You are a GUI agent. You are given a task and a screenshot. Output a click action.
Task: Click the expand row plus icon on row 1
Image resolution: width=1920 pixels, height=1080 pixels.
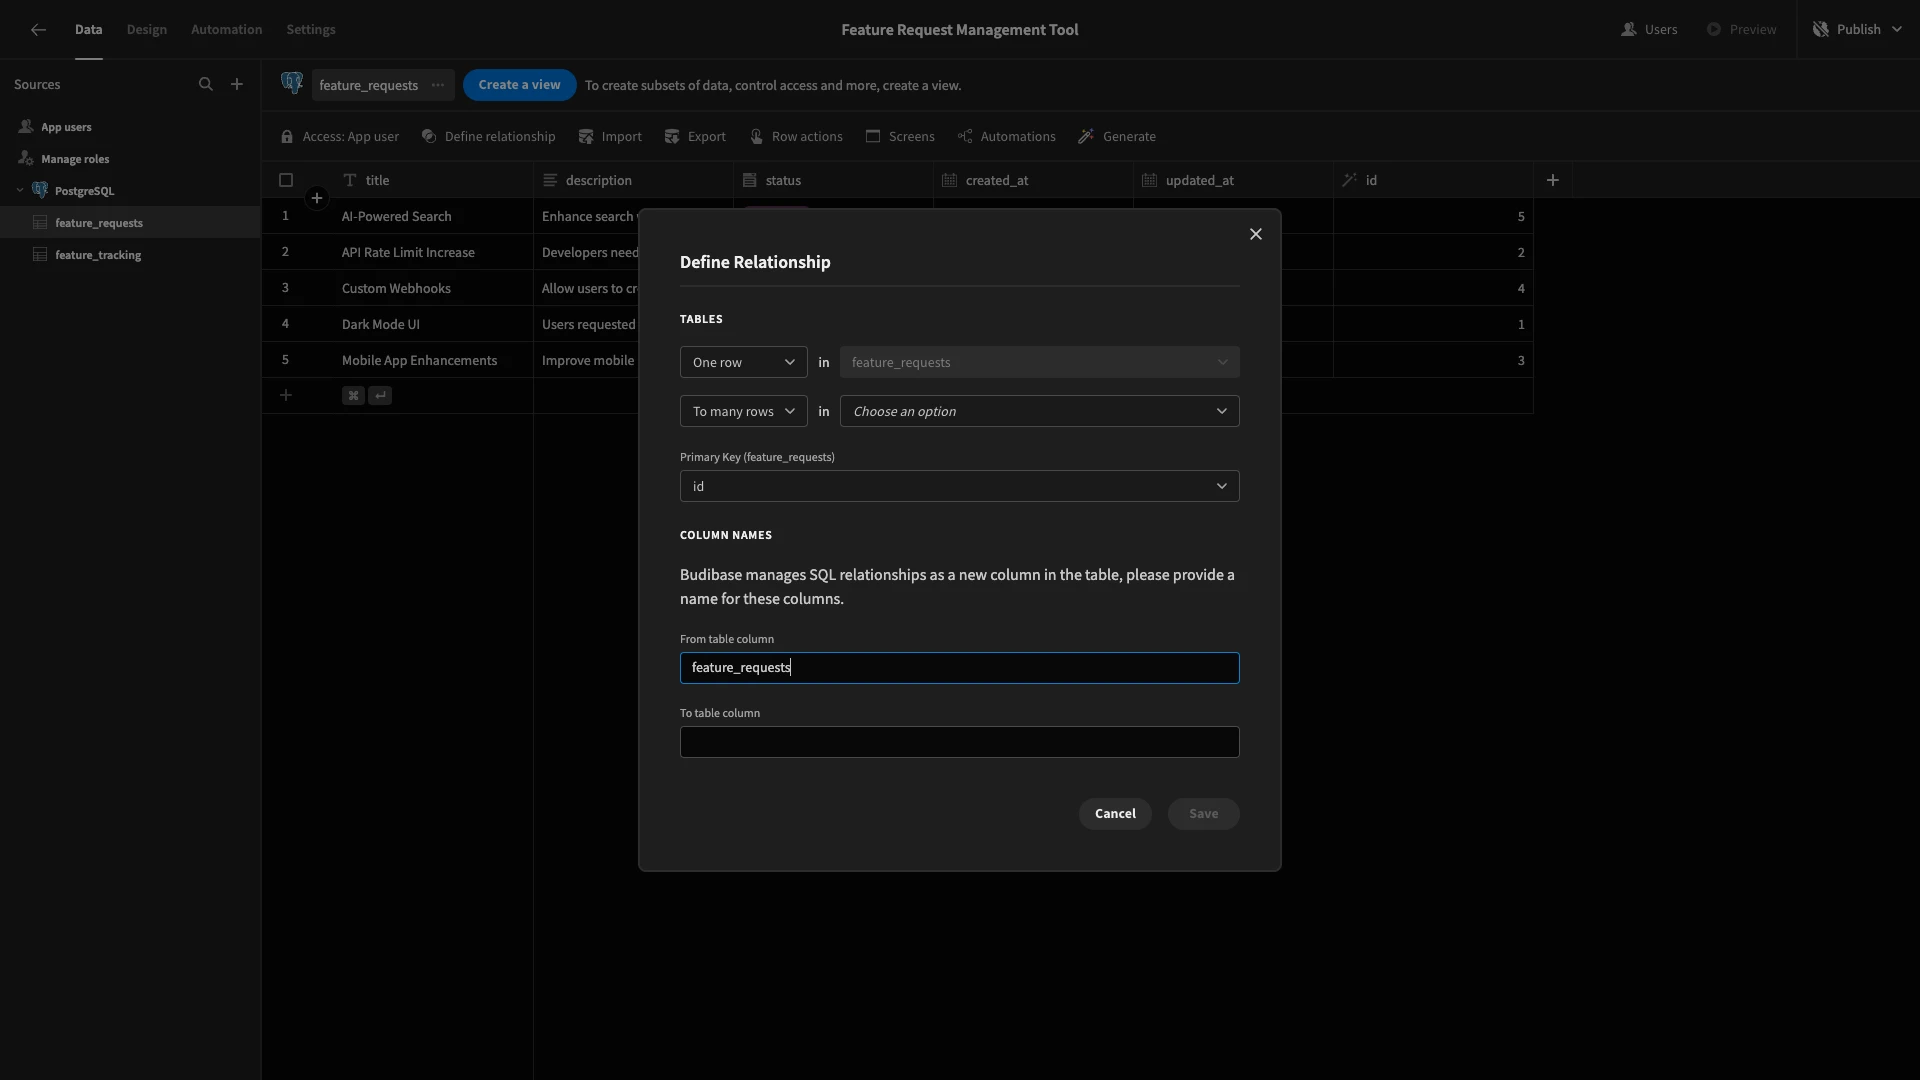tap(317, 198)
